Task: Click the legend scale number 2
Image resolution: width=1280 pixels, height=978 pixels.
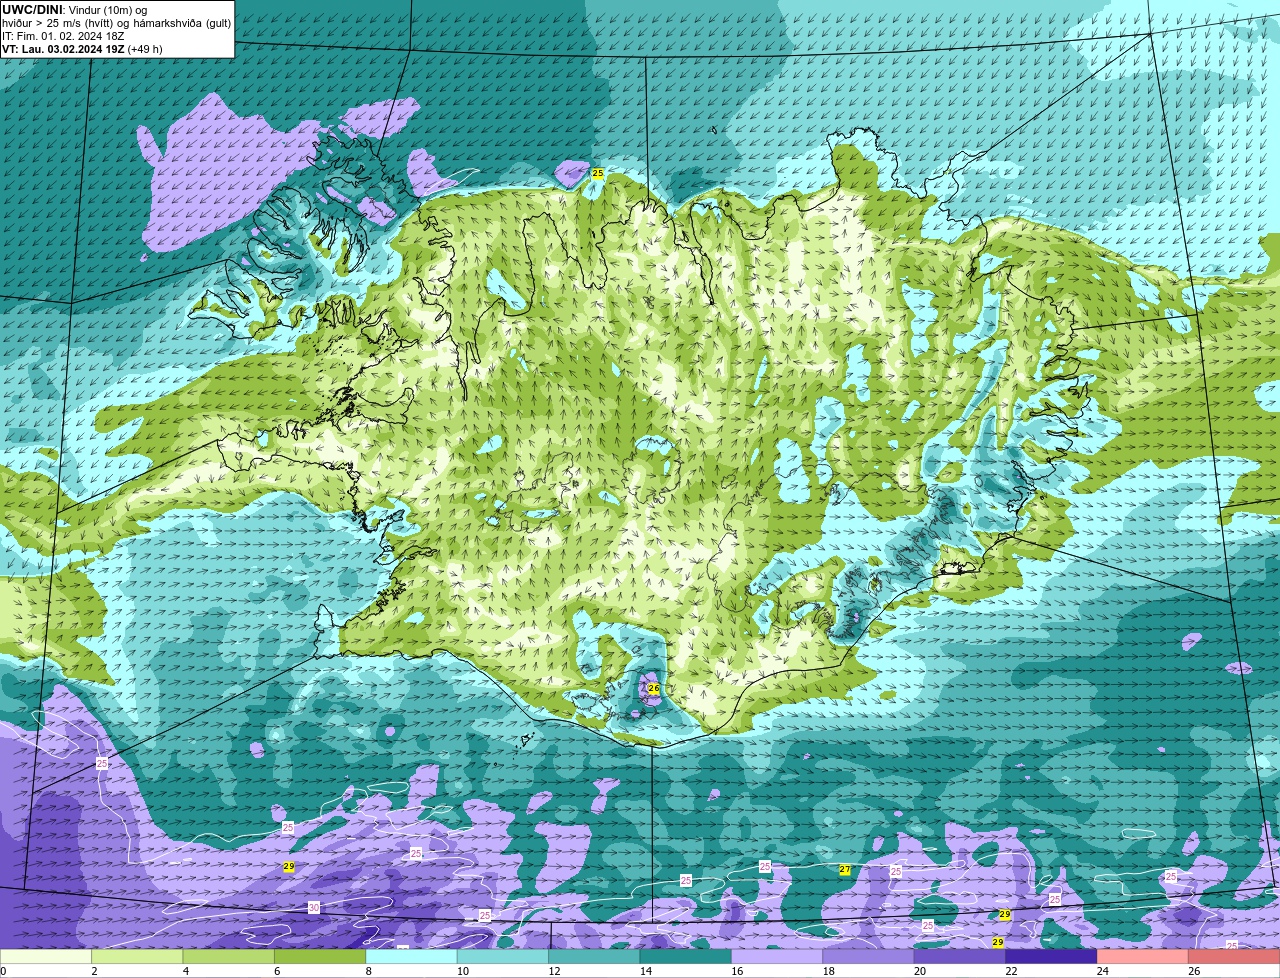Action: (94, 971)
